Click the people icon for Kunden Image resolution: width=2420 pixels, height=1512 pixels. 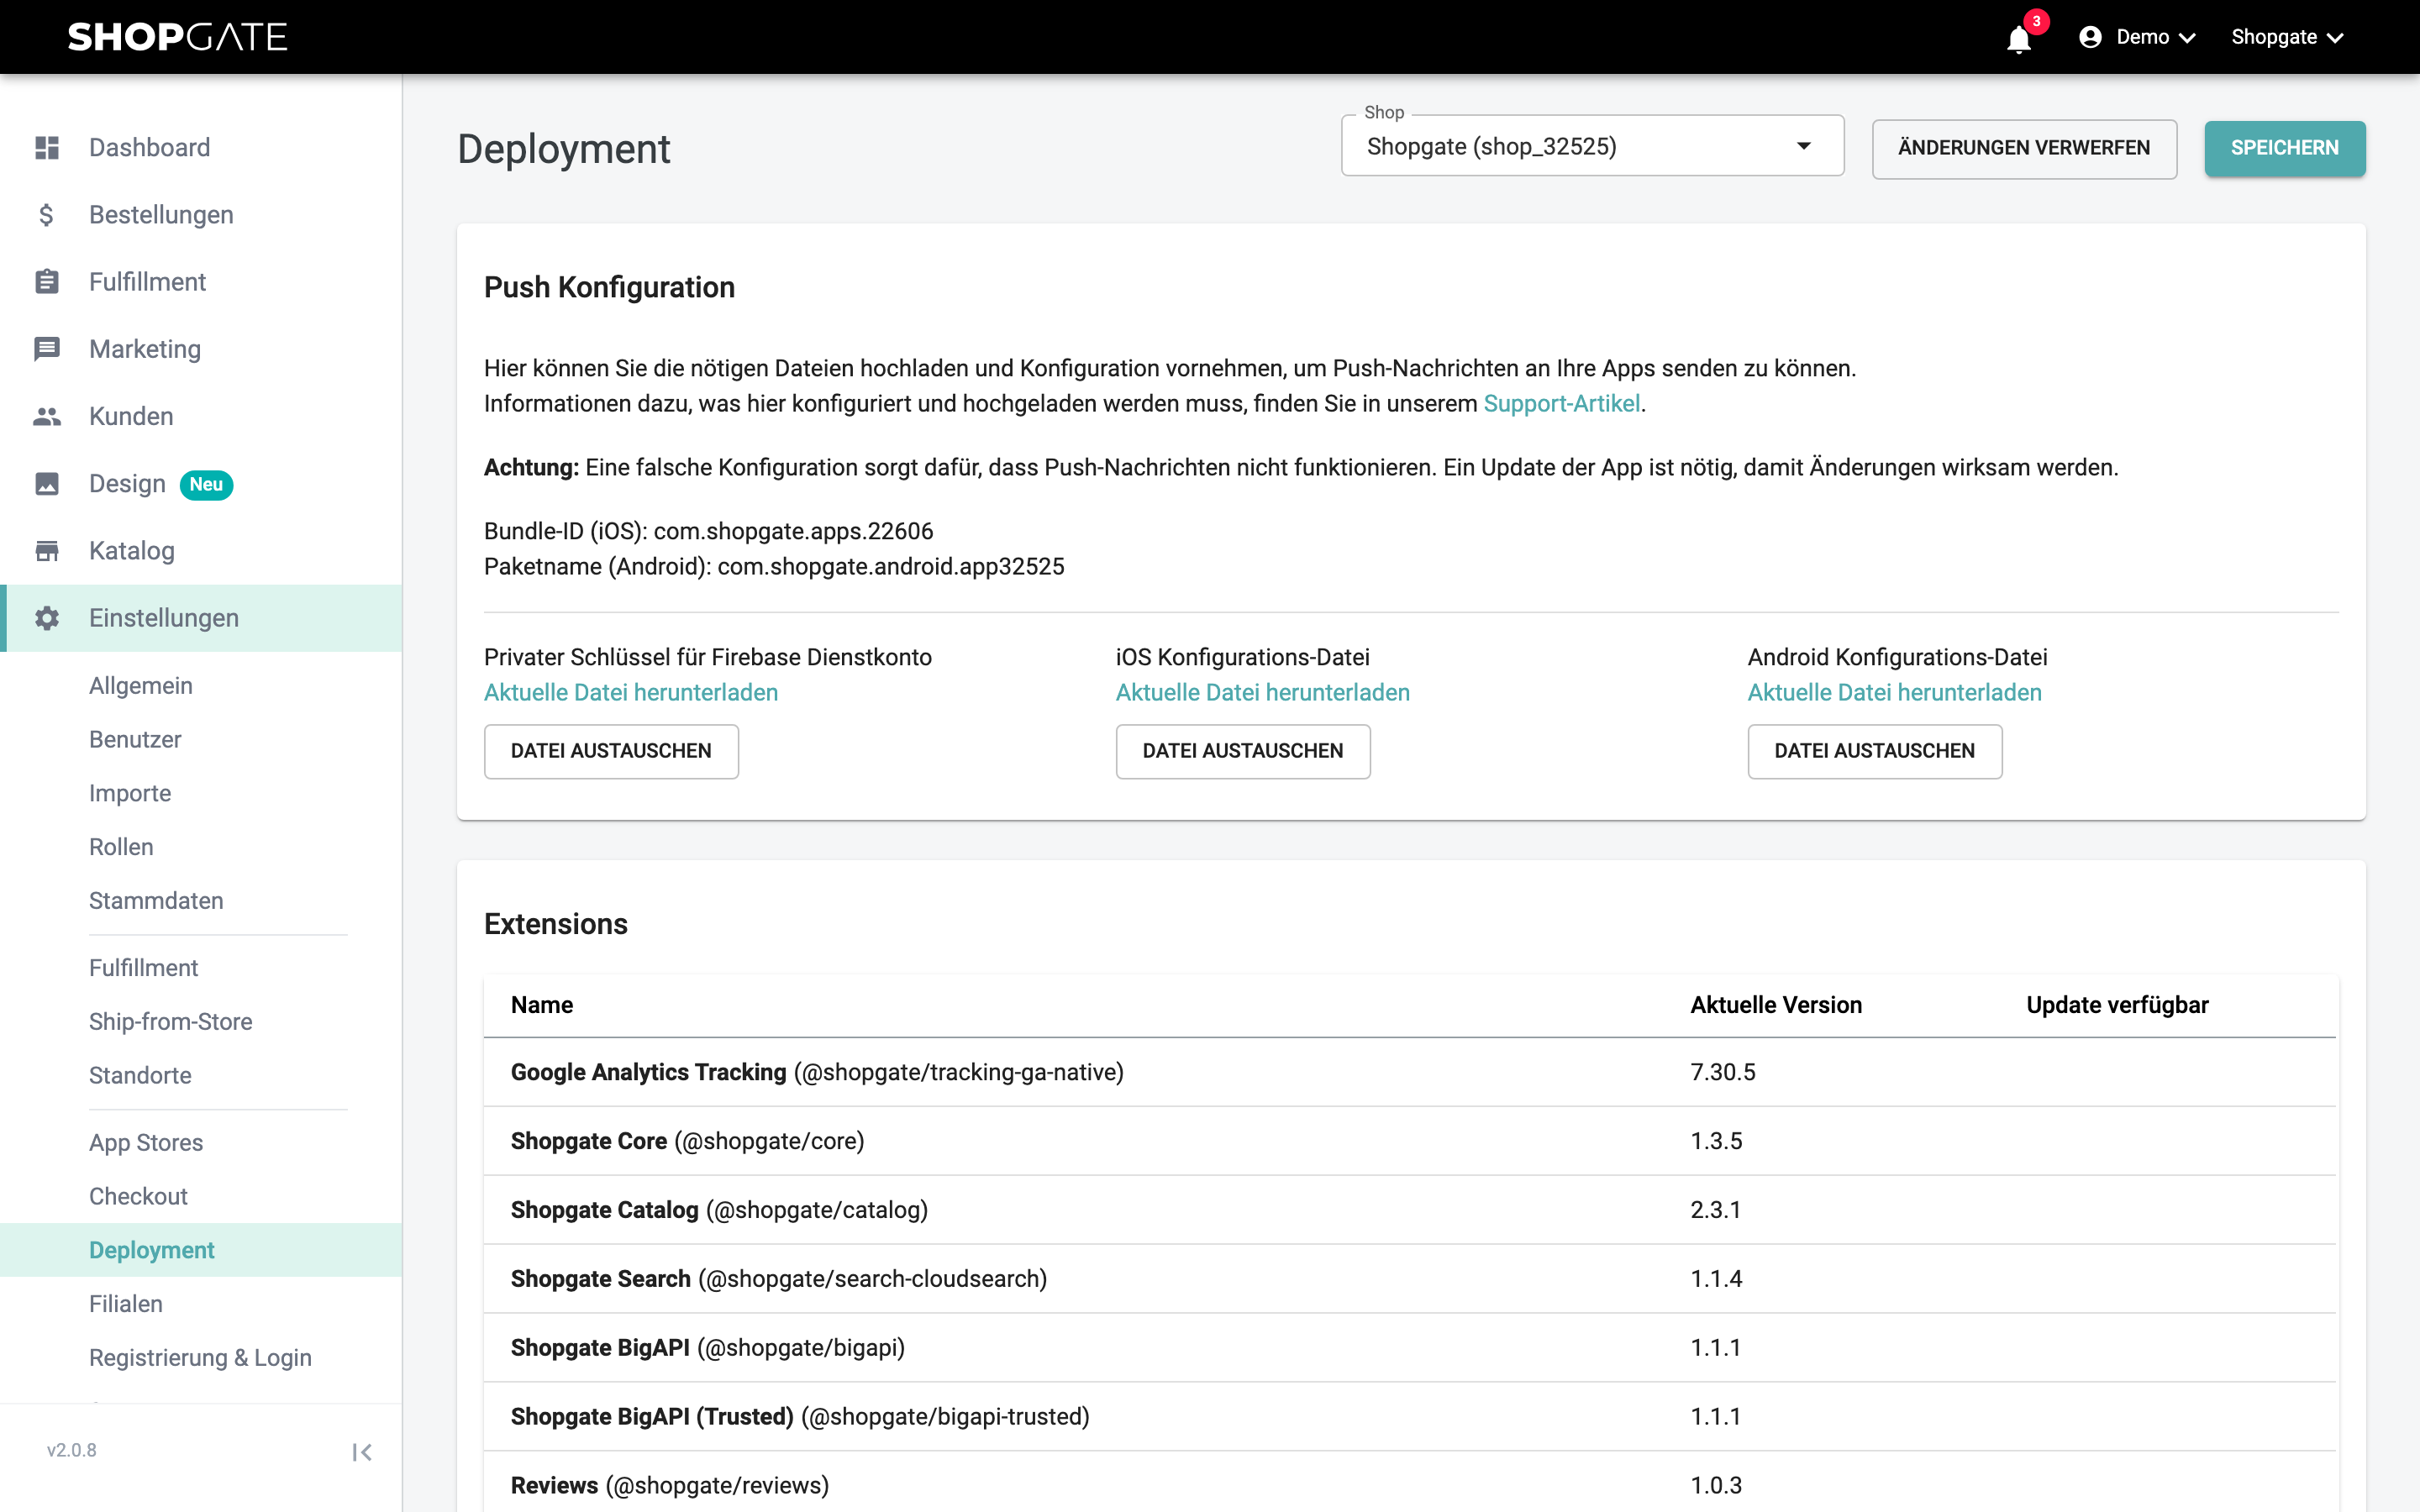(47, 416)
